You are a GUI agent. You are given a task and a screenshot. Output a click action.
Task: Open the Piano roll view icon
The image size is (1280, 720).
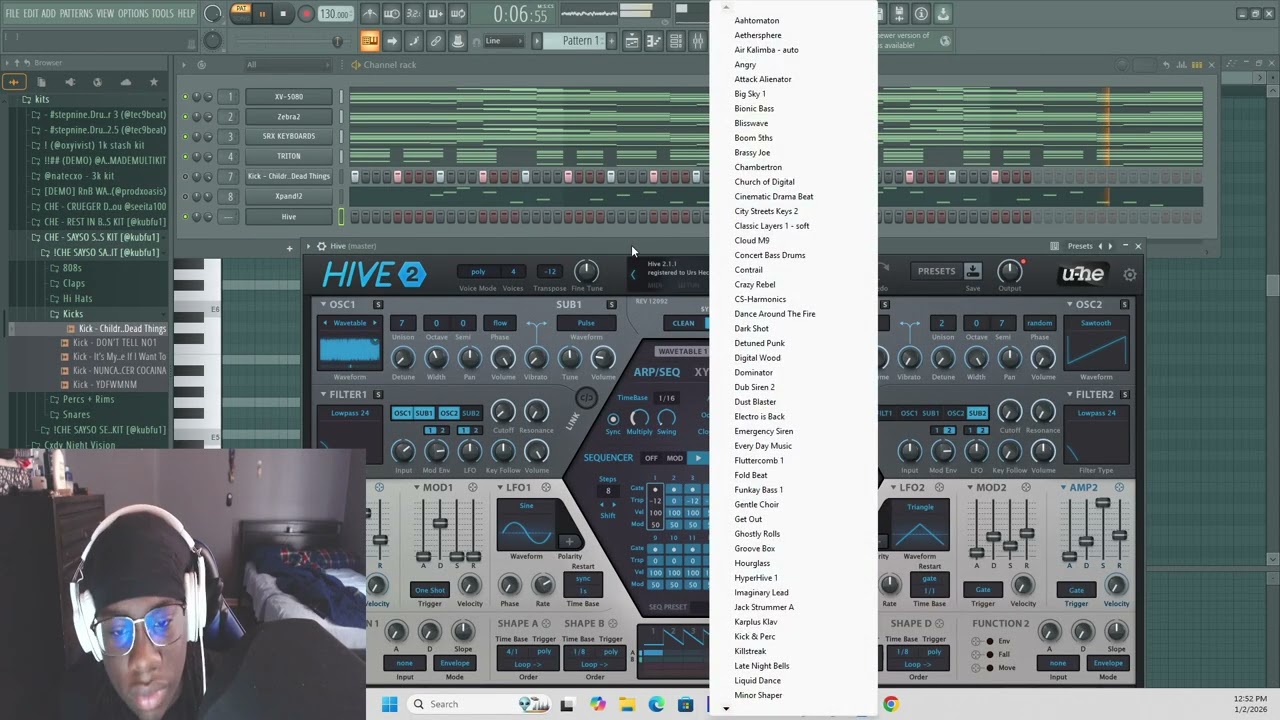[x=654, y=41]
